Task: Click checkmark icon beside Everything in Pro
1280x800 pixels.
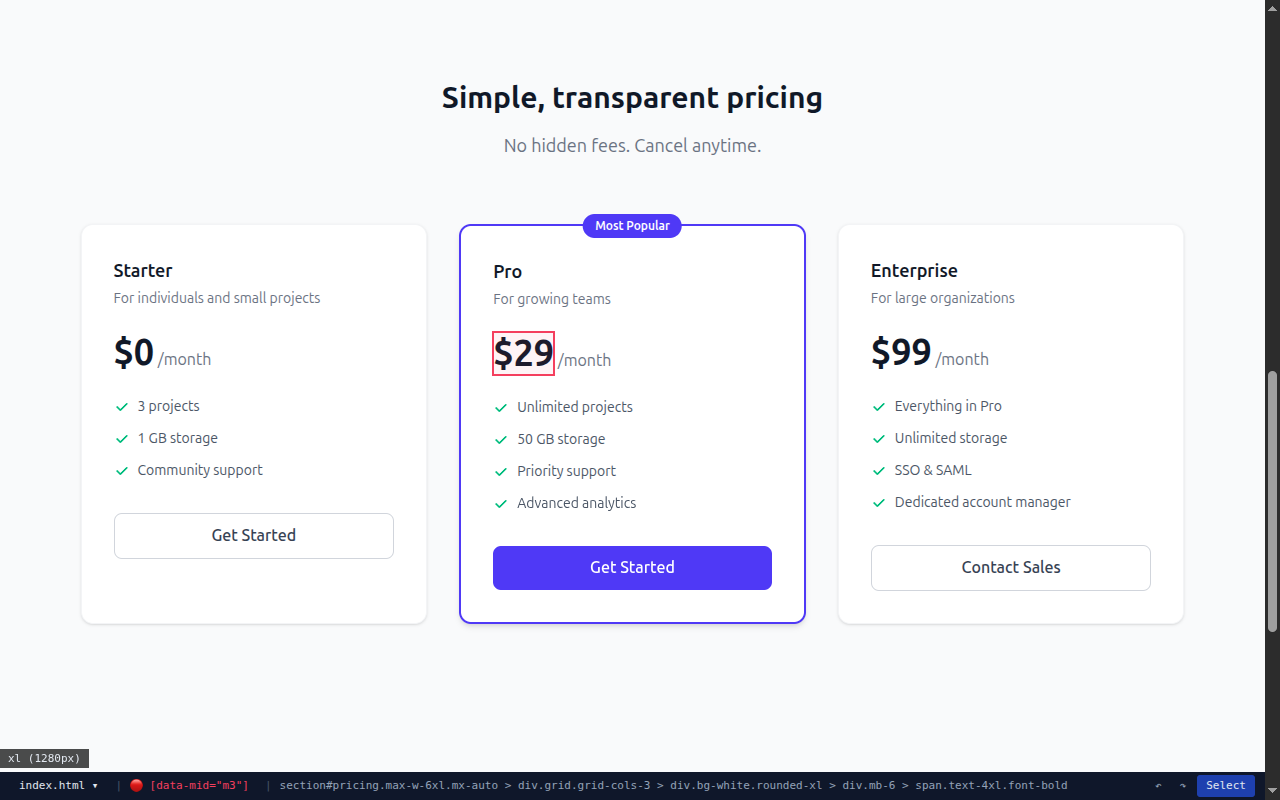Action: pyautogui.click(x=879, y=407)
